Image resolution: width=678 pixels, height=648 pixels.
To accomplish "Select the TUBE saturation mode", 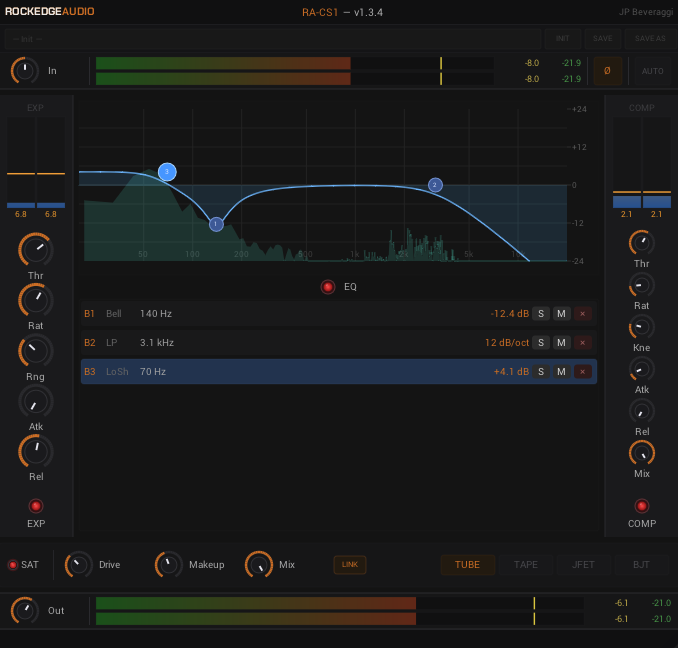I will click(467, 565).
